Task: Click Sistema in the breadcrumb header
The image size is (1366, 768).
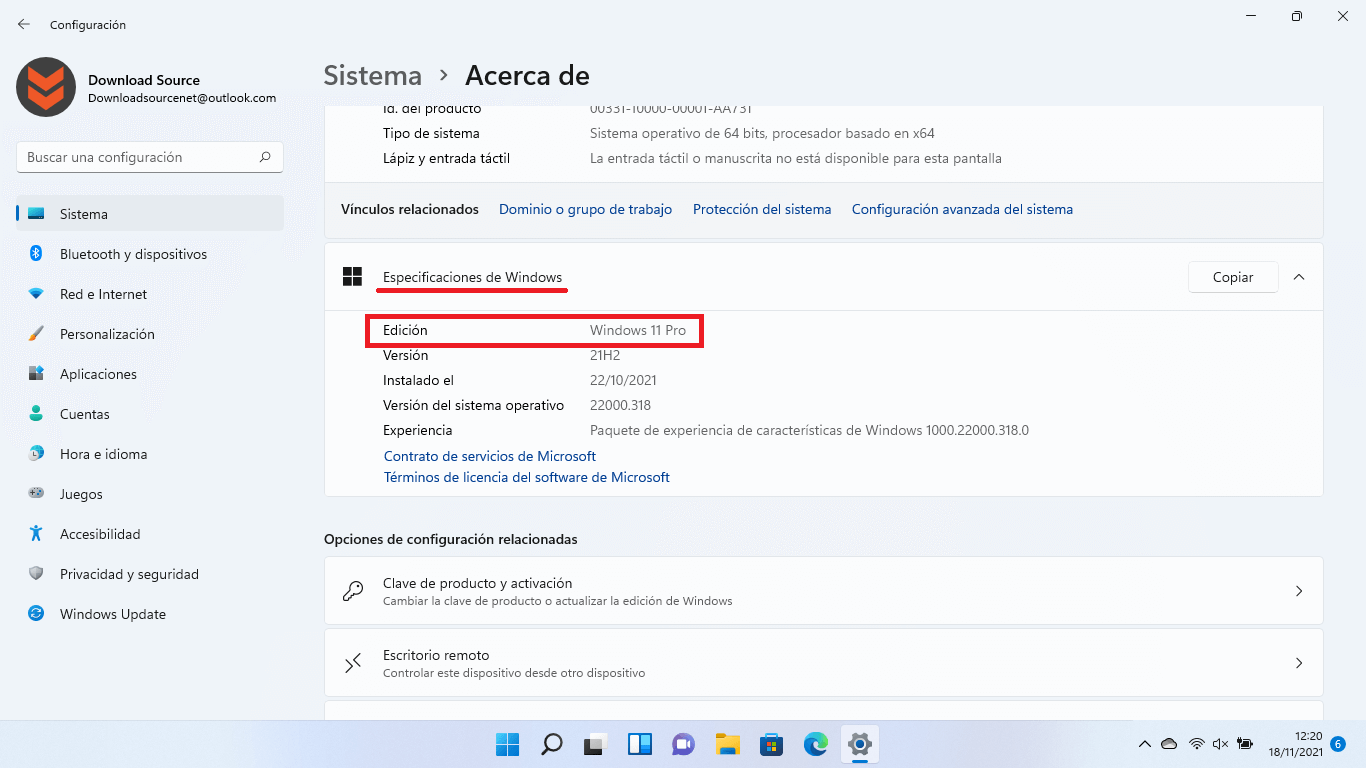Action: (x=373, y=75)
